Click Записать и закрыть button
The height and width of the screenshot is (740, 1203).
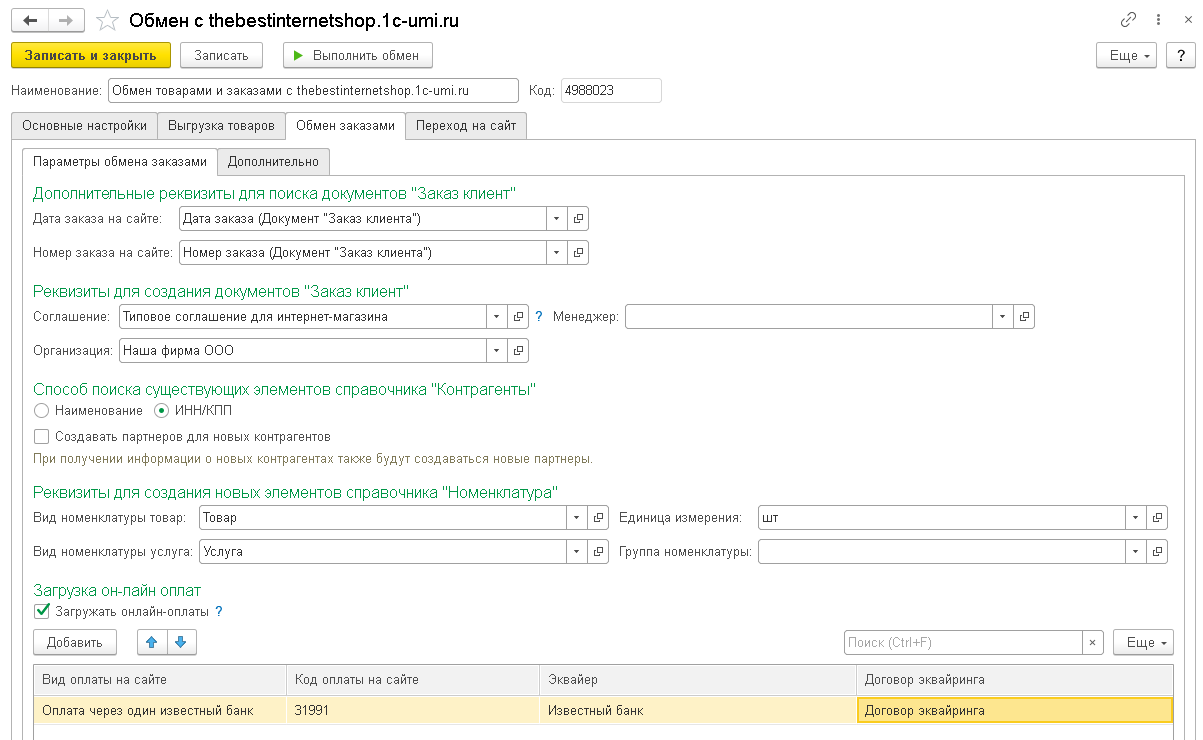pos(91,55)
